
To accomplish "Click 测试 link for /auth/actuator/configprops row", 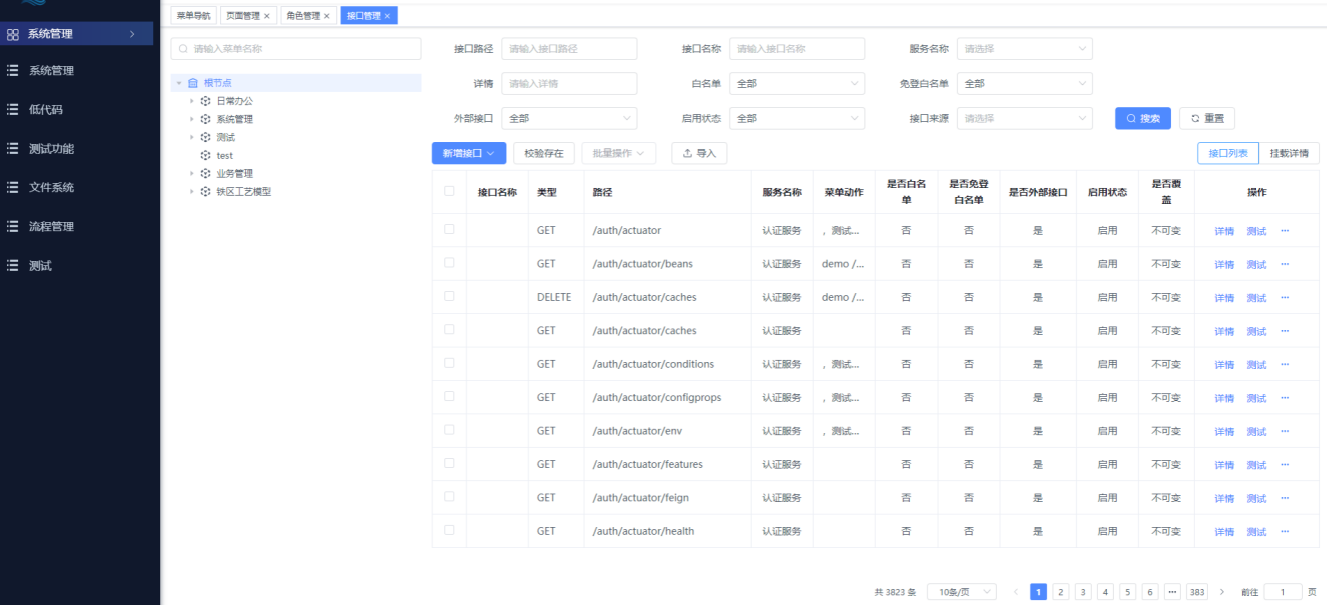I will pyautogui.click(x=1256, y=398).
